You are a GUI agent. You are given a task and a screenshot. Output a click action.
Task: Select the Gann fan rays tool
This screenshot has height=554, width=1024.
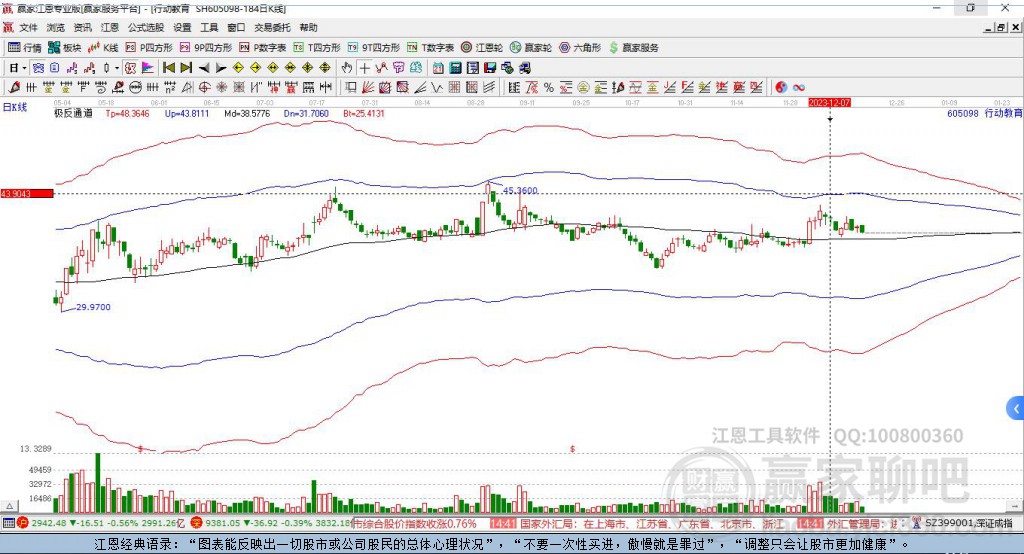click(x=368, y=87)
